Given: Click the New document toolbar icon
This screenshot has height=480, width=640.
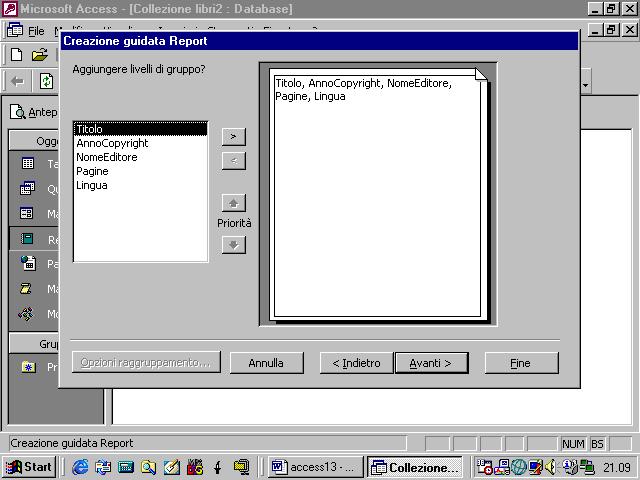Looking at the screenshot, I should [x=17, y=55].
